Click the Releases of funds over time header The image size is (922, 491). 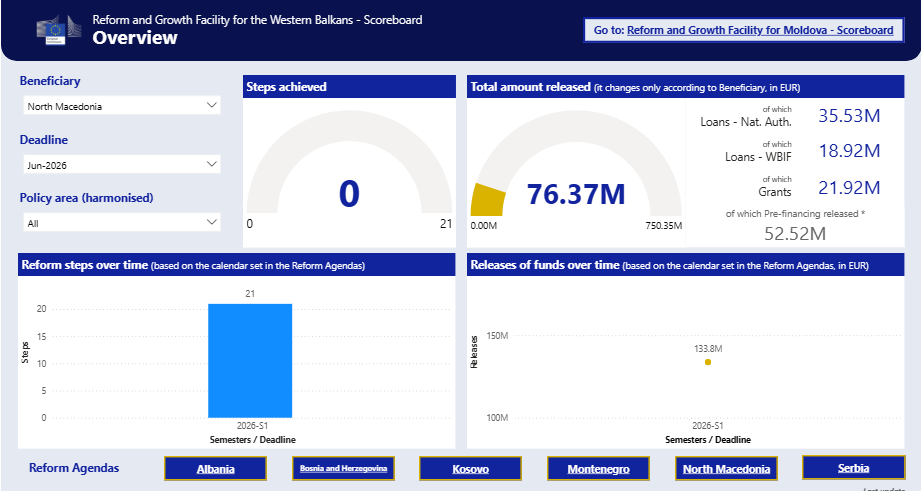686,265
